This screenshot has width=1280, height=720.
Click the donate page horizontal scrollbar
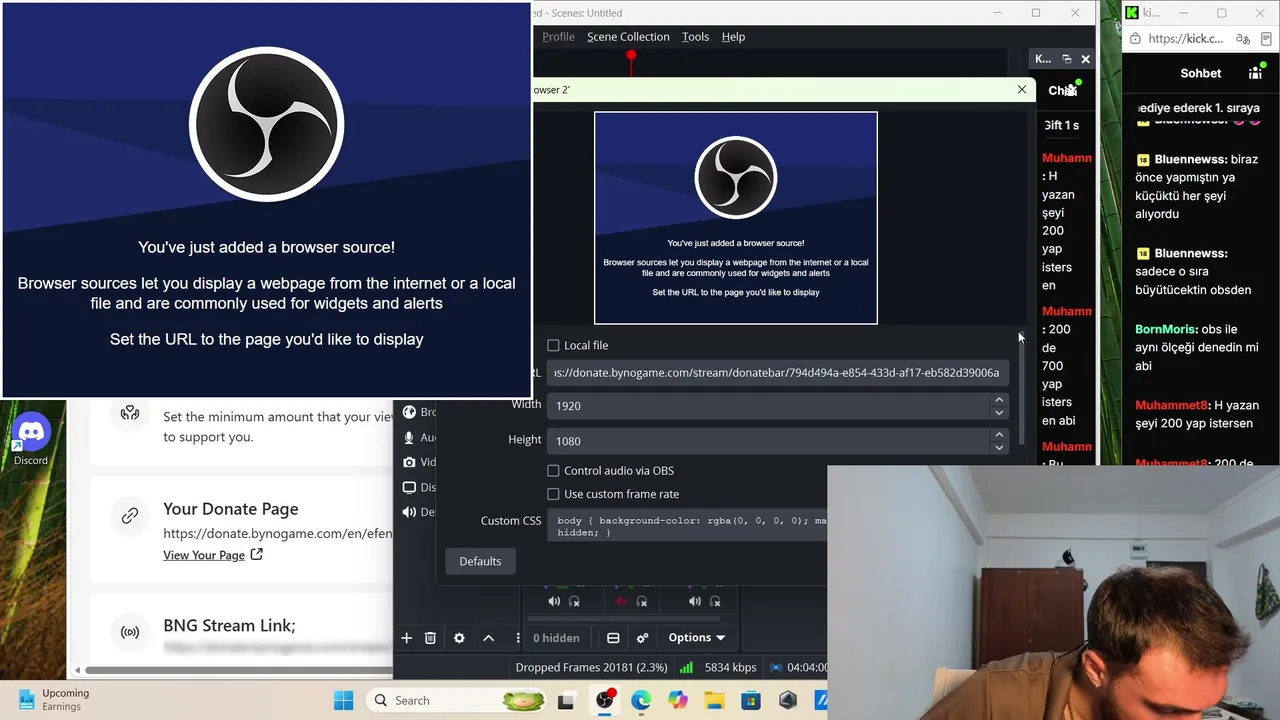(238, 670)
